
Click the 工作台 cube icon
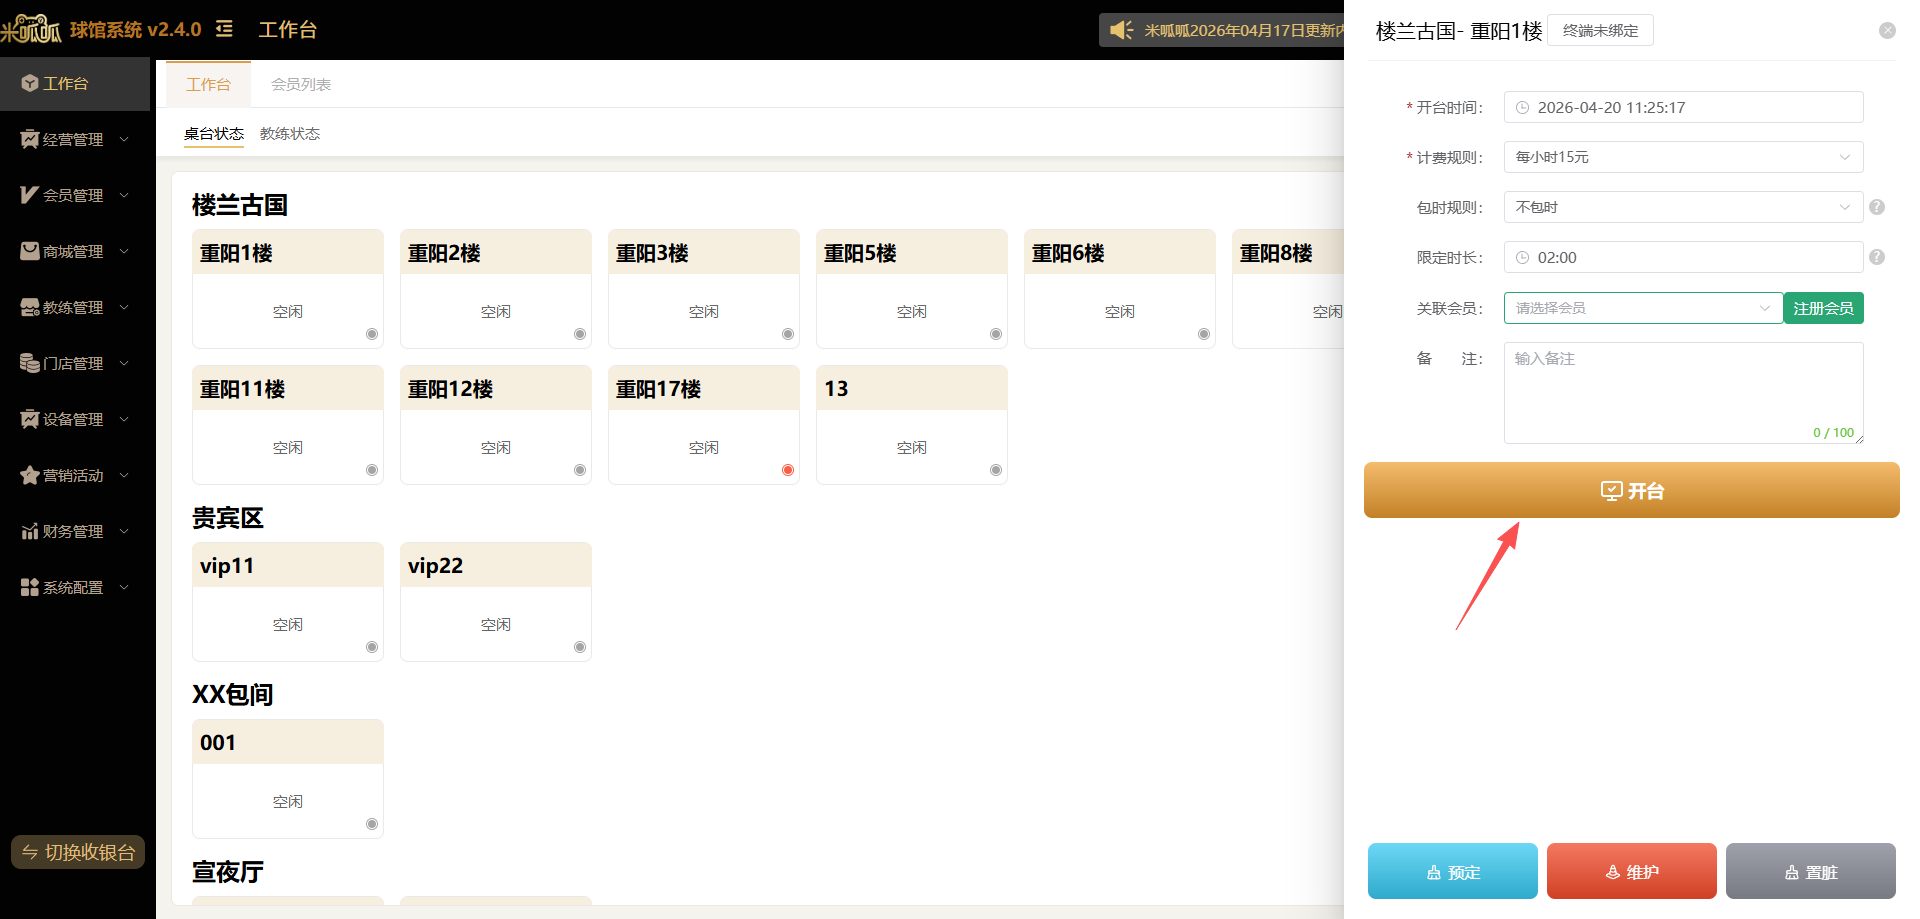tap(30, 83)
